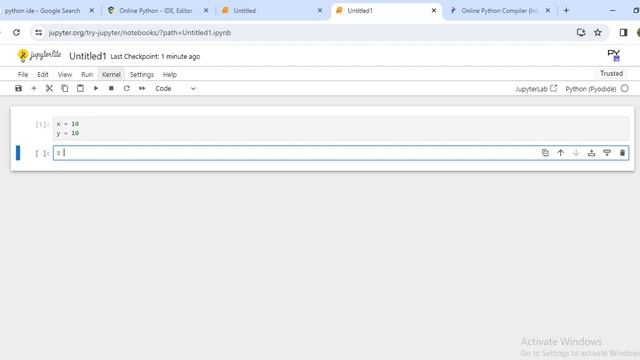Move the active cell up
Screen dimensions: 640x360
(560, 153)
